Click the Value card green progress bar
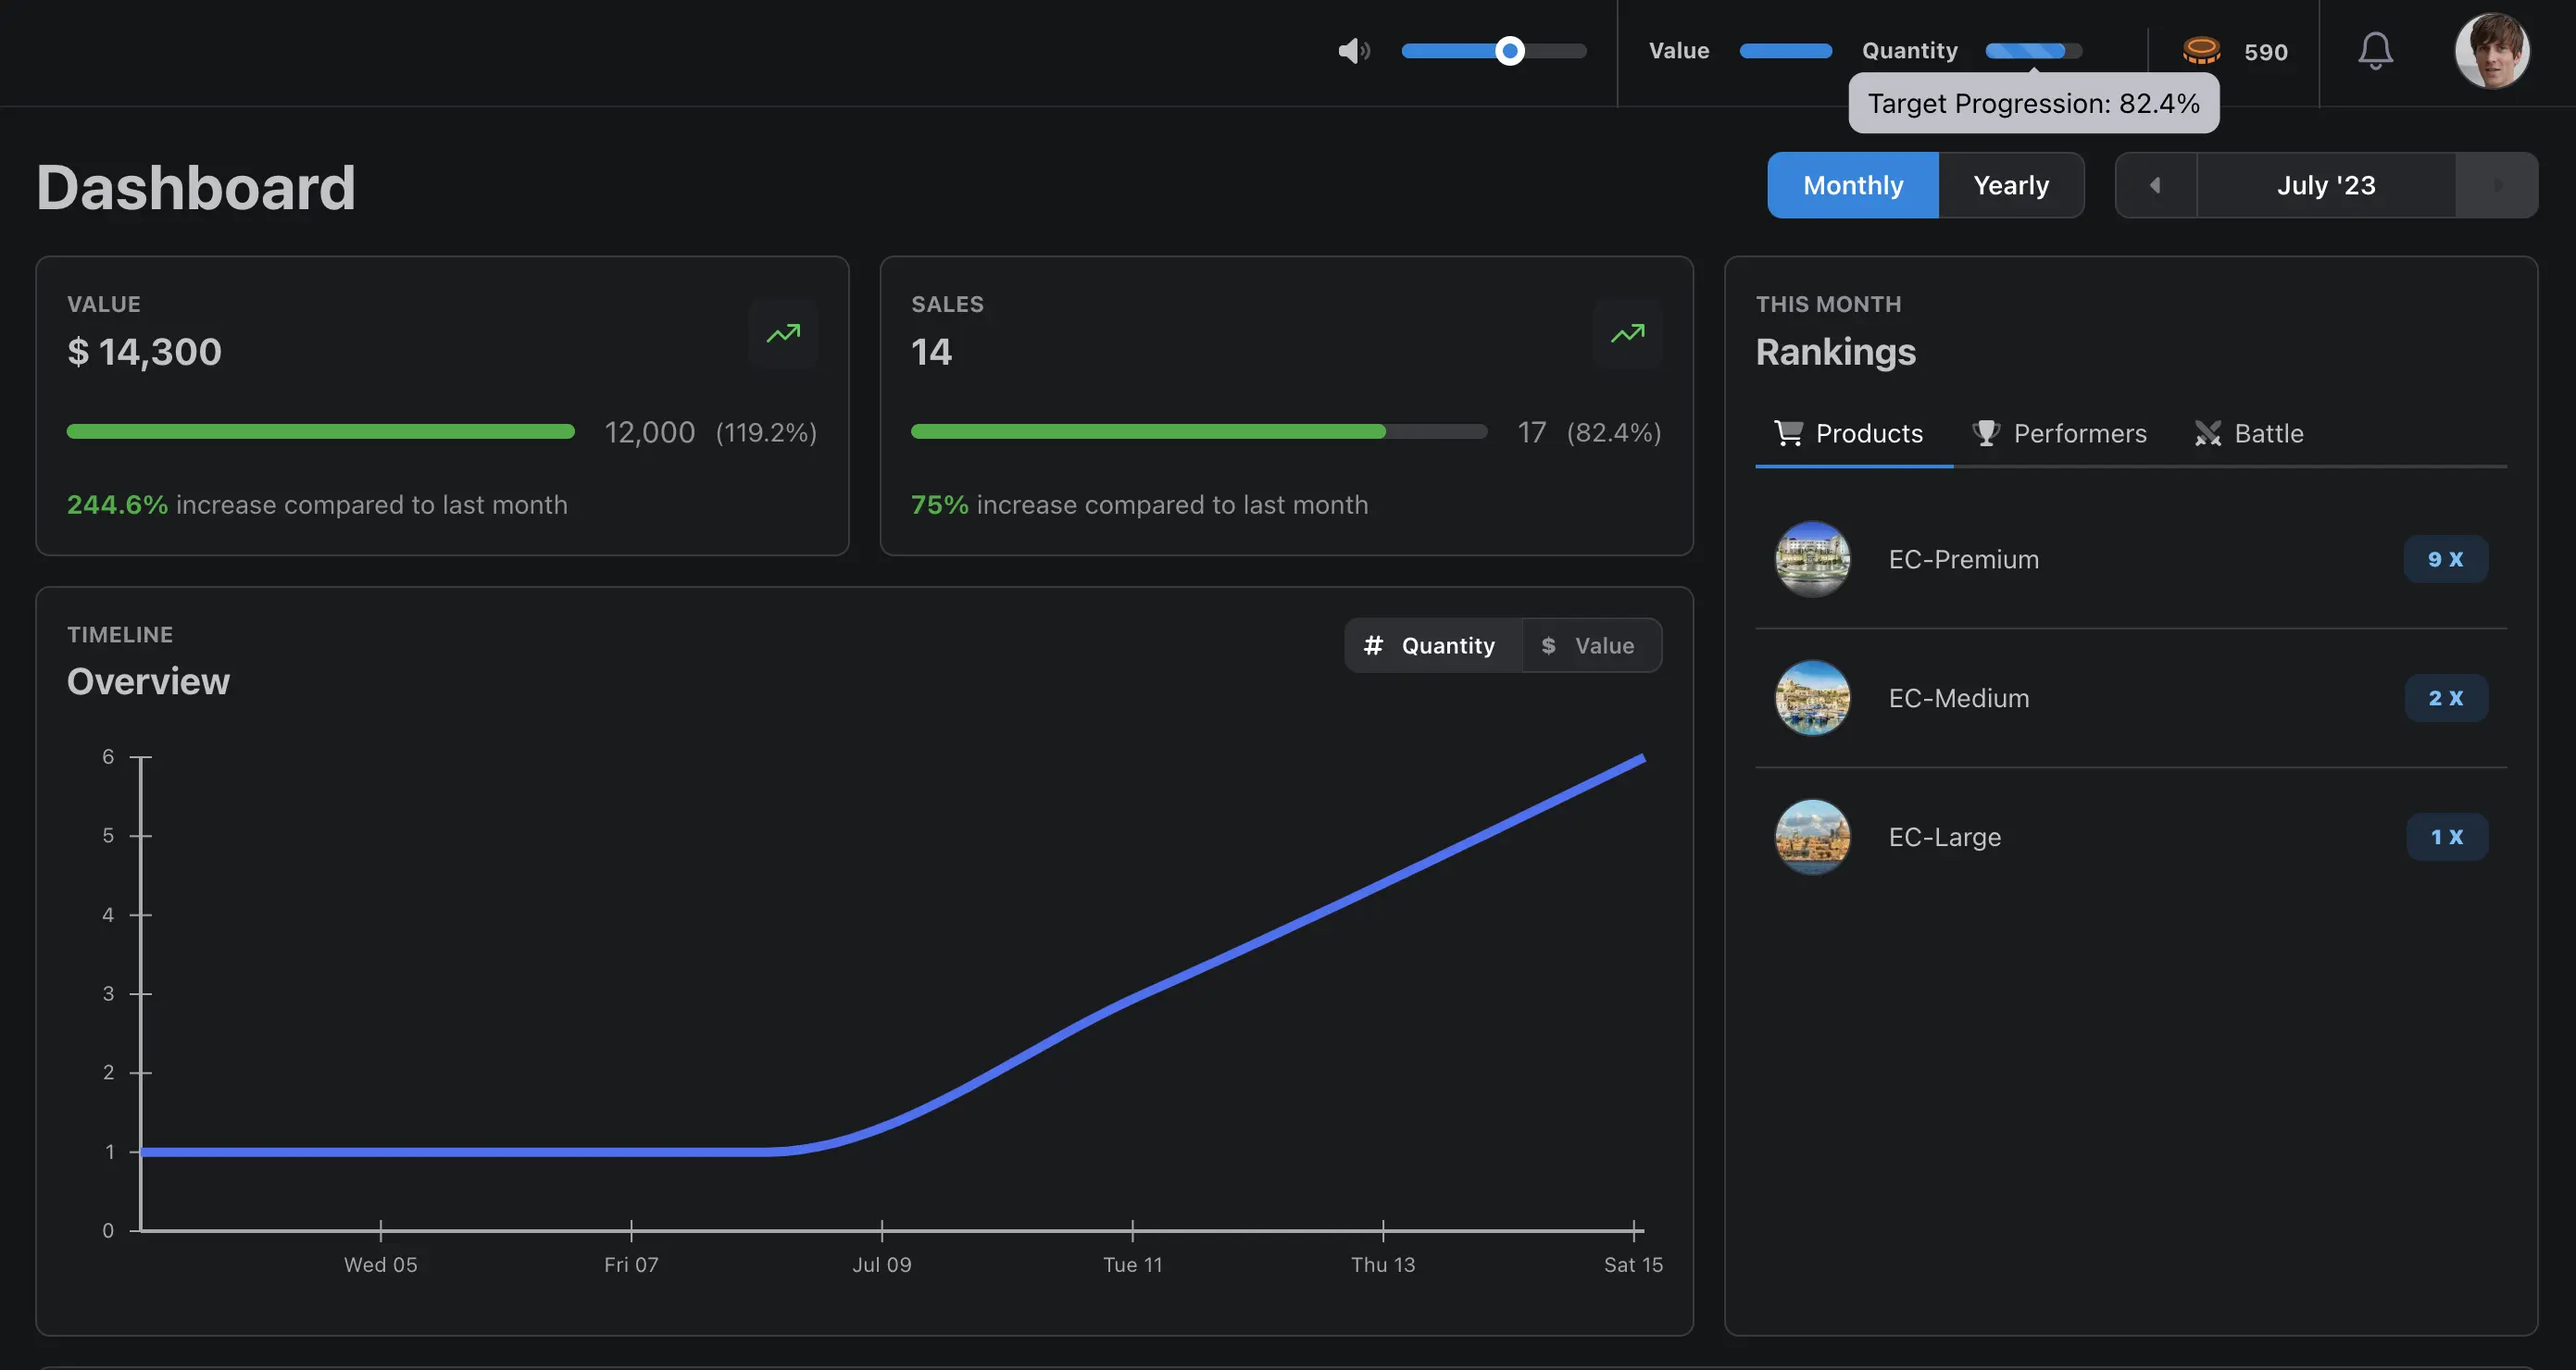Screen dimensions: 2576x1370 (x=320, y=432)
